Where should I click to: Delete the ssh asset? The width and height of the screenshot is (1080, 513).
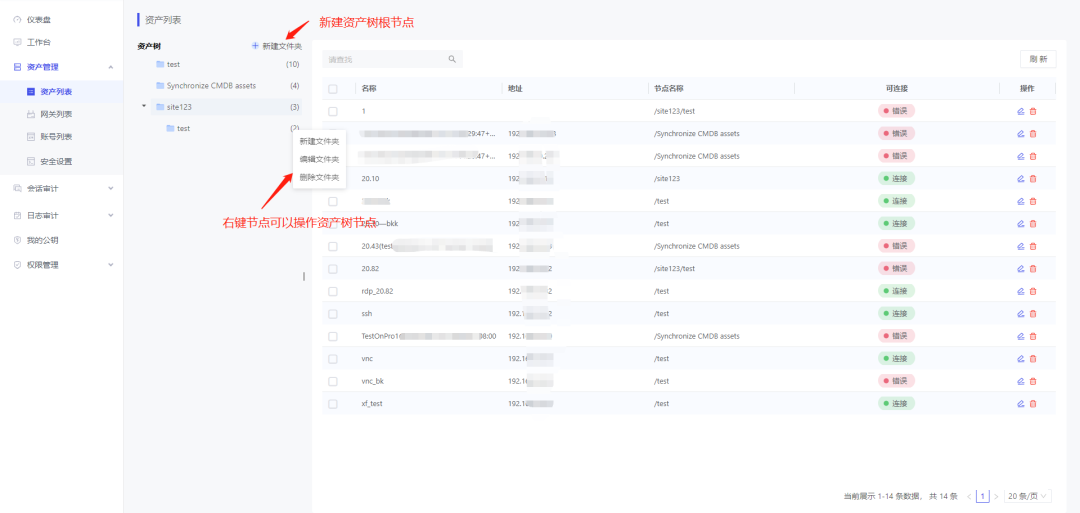click(x=1032, y=313)
